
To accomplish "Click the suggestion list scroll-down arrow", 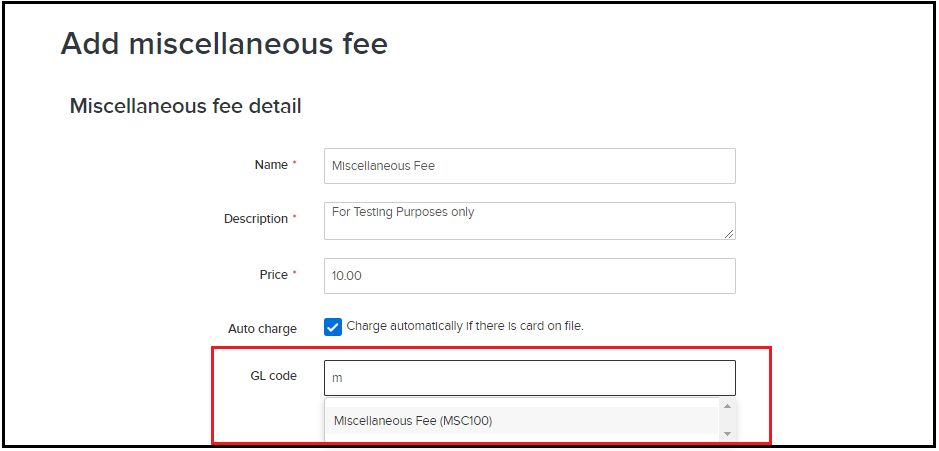I will click(727, 434).
